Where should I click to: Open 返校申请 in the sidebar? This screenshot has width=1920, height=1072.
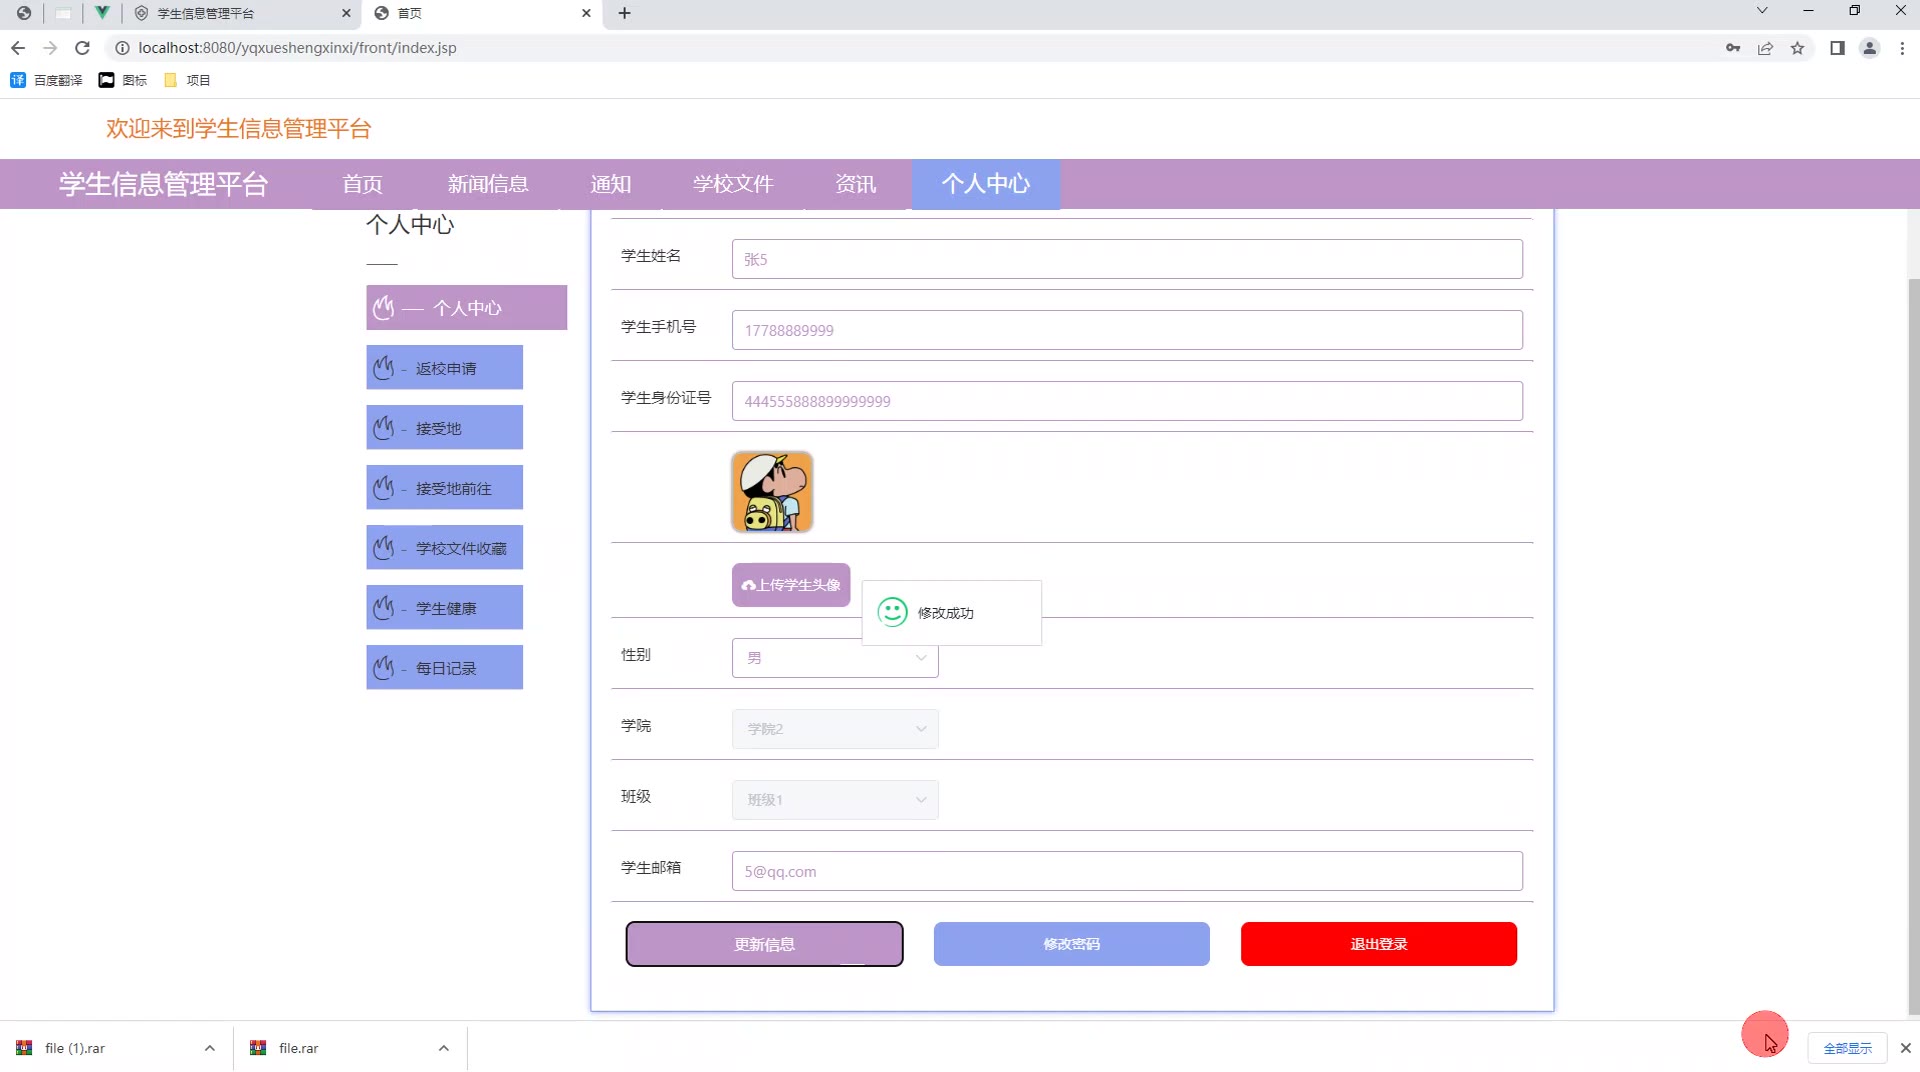coord(445,368)
